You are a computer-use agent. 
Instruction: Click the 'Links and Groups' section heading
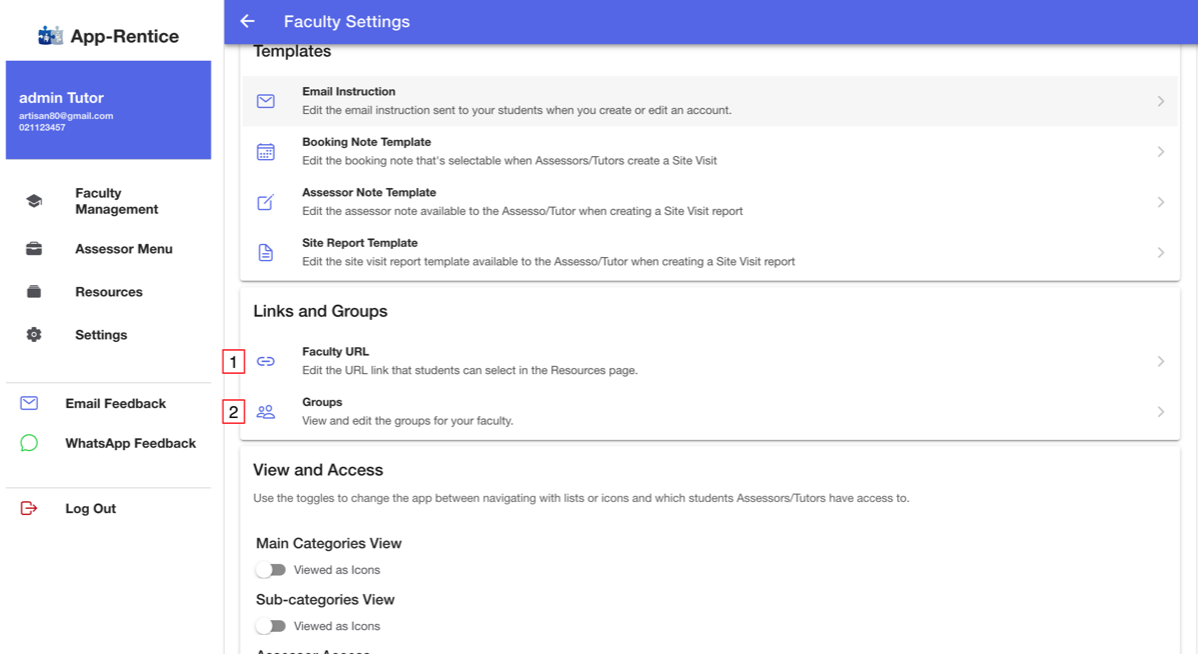(x=320, y=311)
